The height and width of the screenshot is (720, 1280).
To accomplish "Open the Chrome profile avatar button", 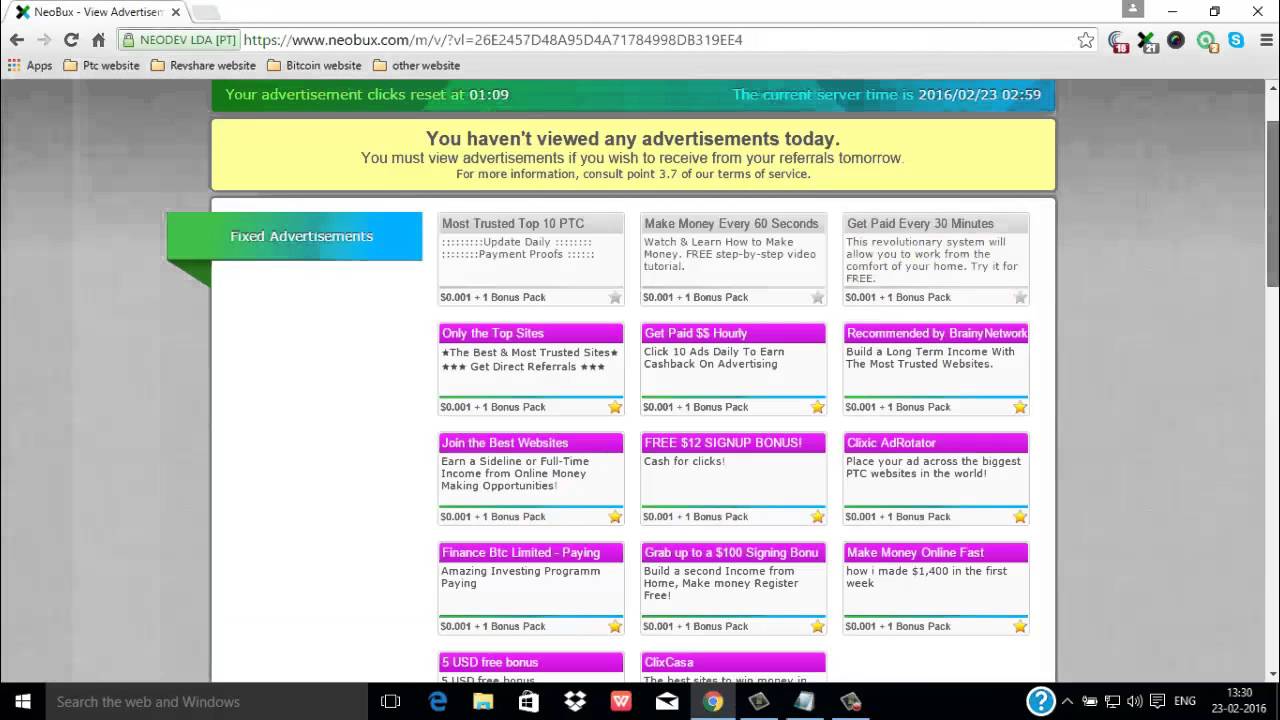I will point(1132,9).
